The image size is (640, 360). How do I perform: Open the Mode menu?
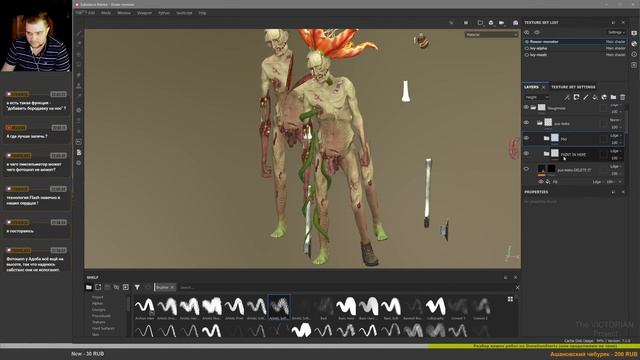(x=106, y=13)
